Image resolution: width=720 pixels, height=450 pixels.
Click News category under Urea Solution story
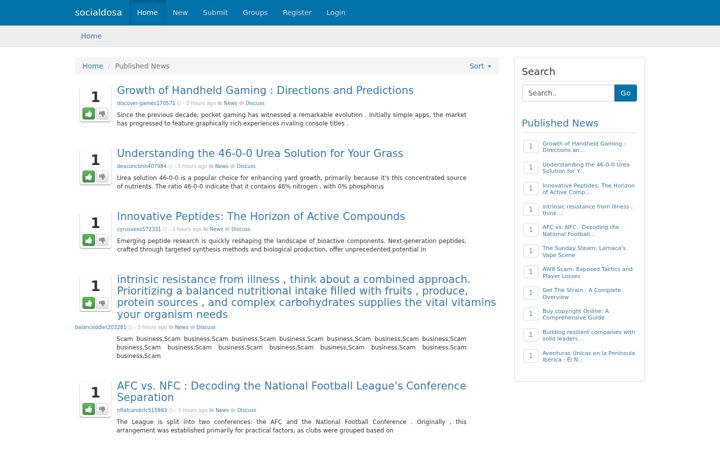[222, 166]
